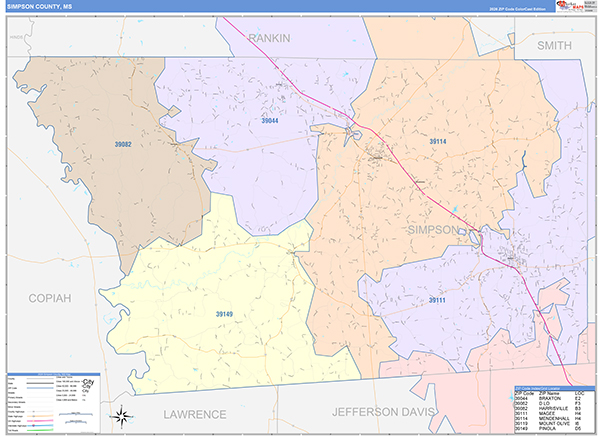Viewport: 600px width, 436px height.
Task: Click the ZIP Code Index table header bar
Action: (x=555, y=388)
